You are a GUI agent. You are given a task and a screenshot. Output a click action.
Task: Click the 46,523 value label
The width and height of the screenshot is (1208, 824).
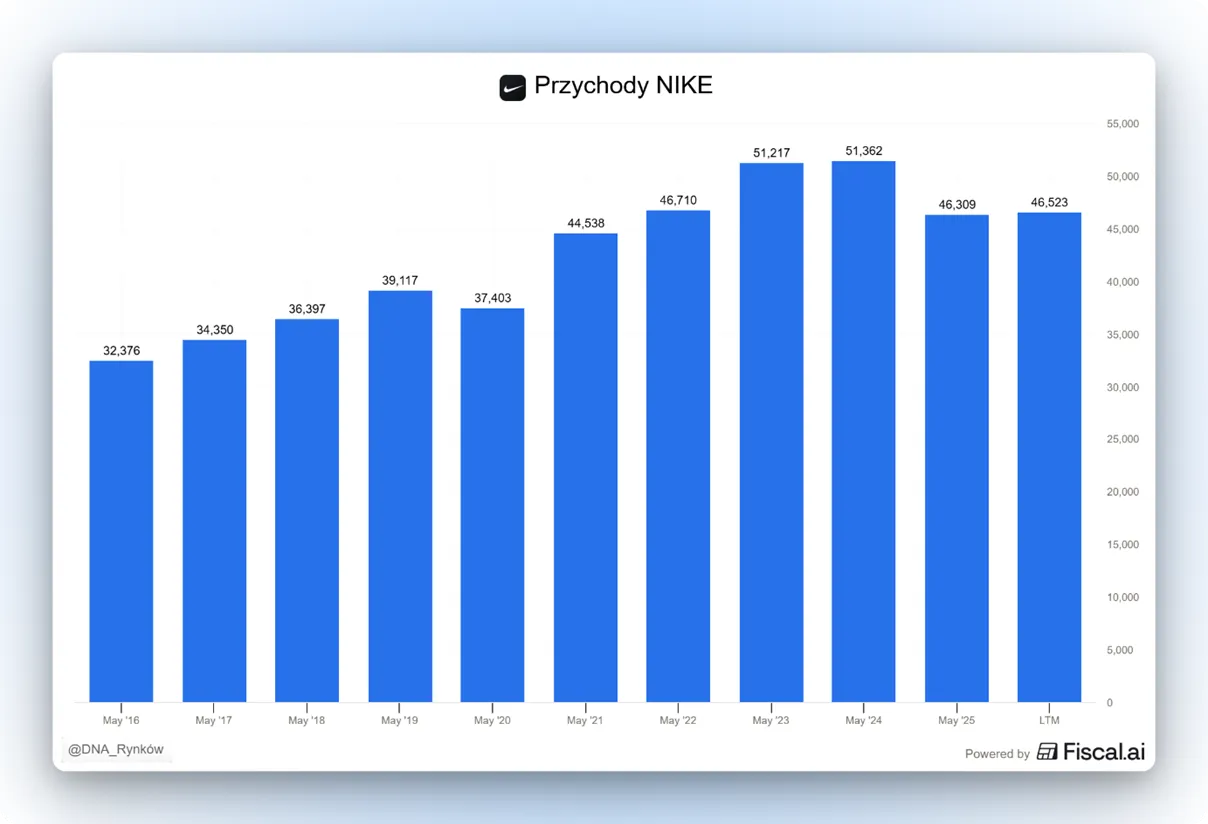pyautogui.click(x=1049, y=202)
